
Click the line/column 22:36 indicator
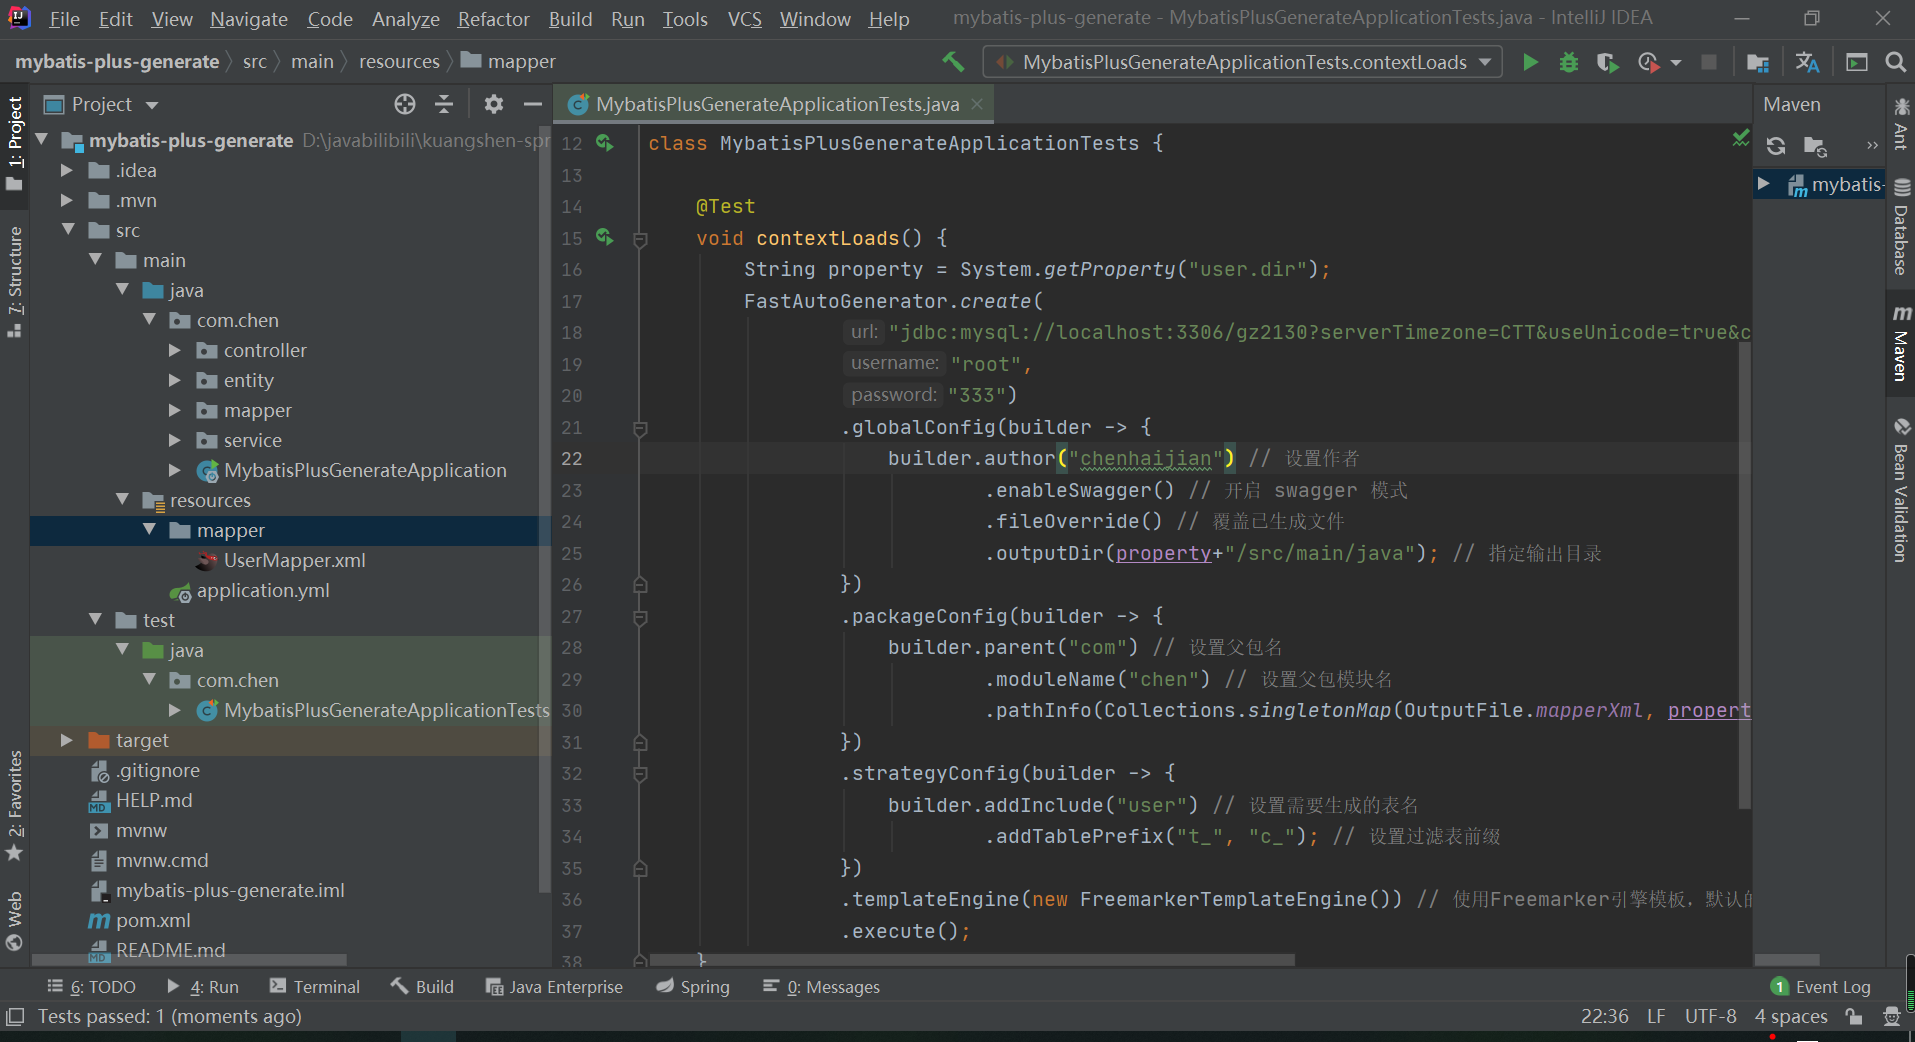pos(1604,1016)
